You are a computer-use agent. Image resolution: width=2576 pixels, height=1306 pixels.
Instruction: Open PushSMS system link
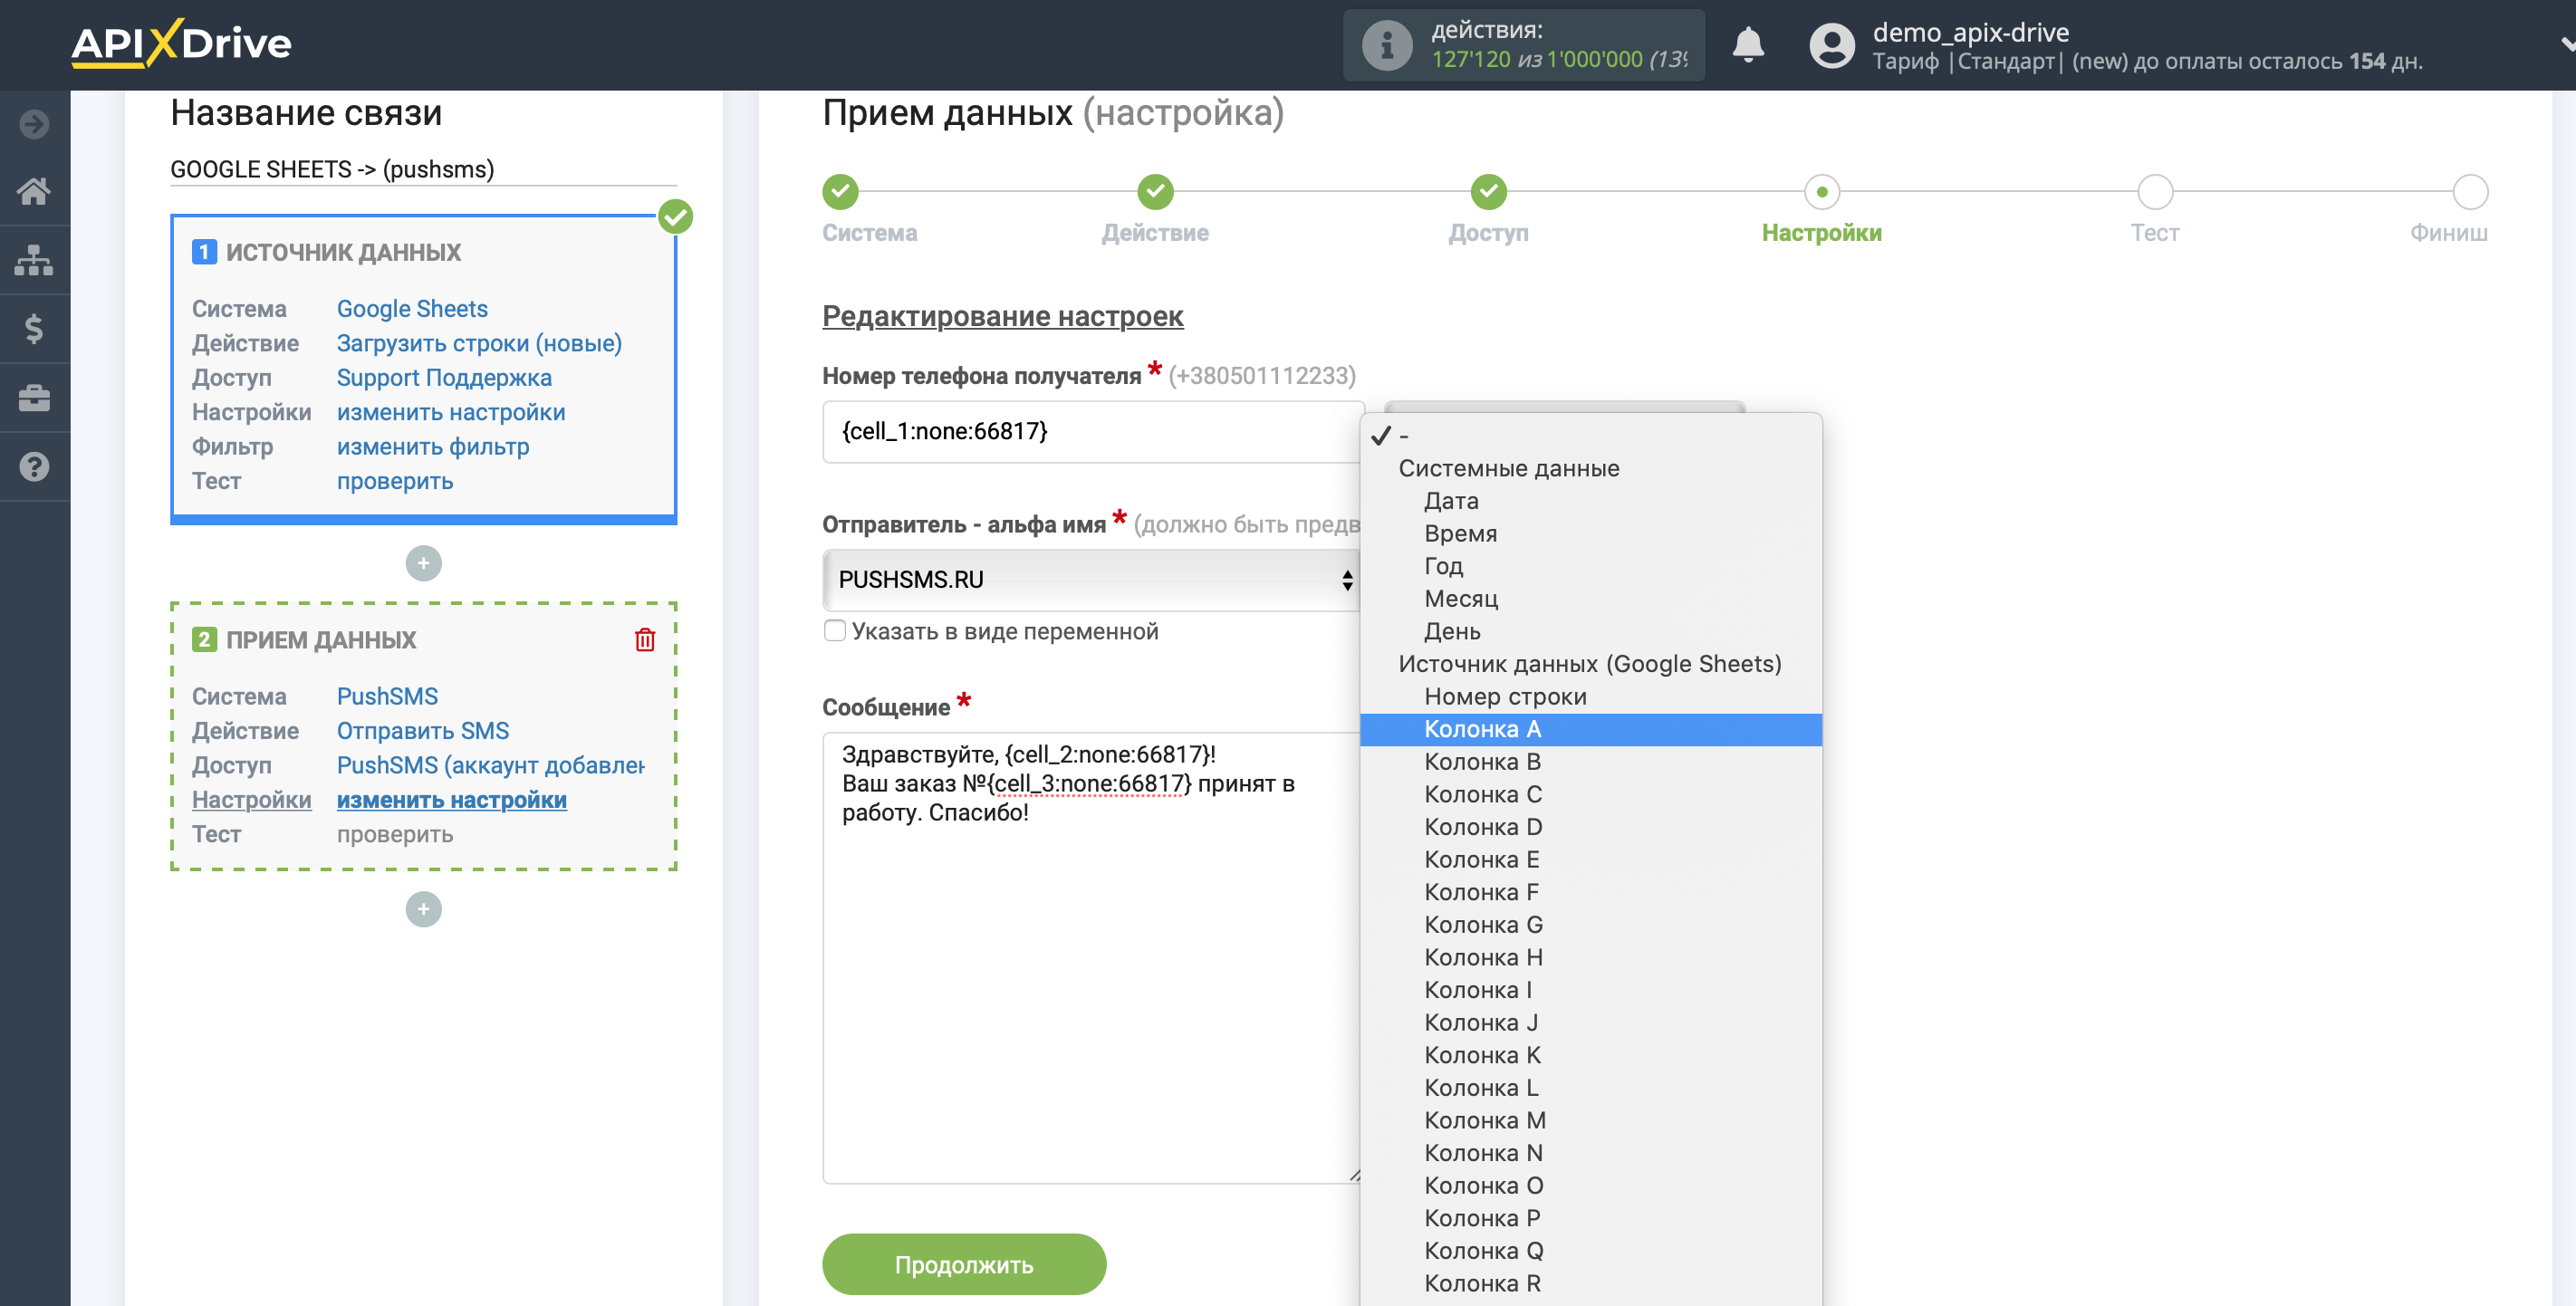pos(387,697)
